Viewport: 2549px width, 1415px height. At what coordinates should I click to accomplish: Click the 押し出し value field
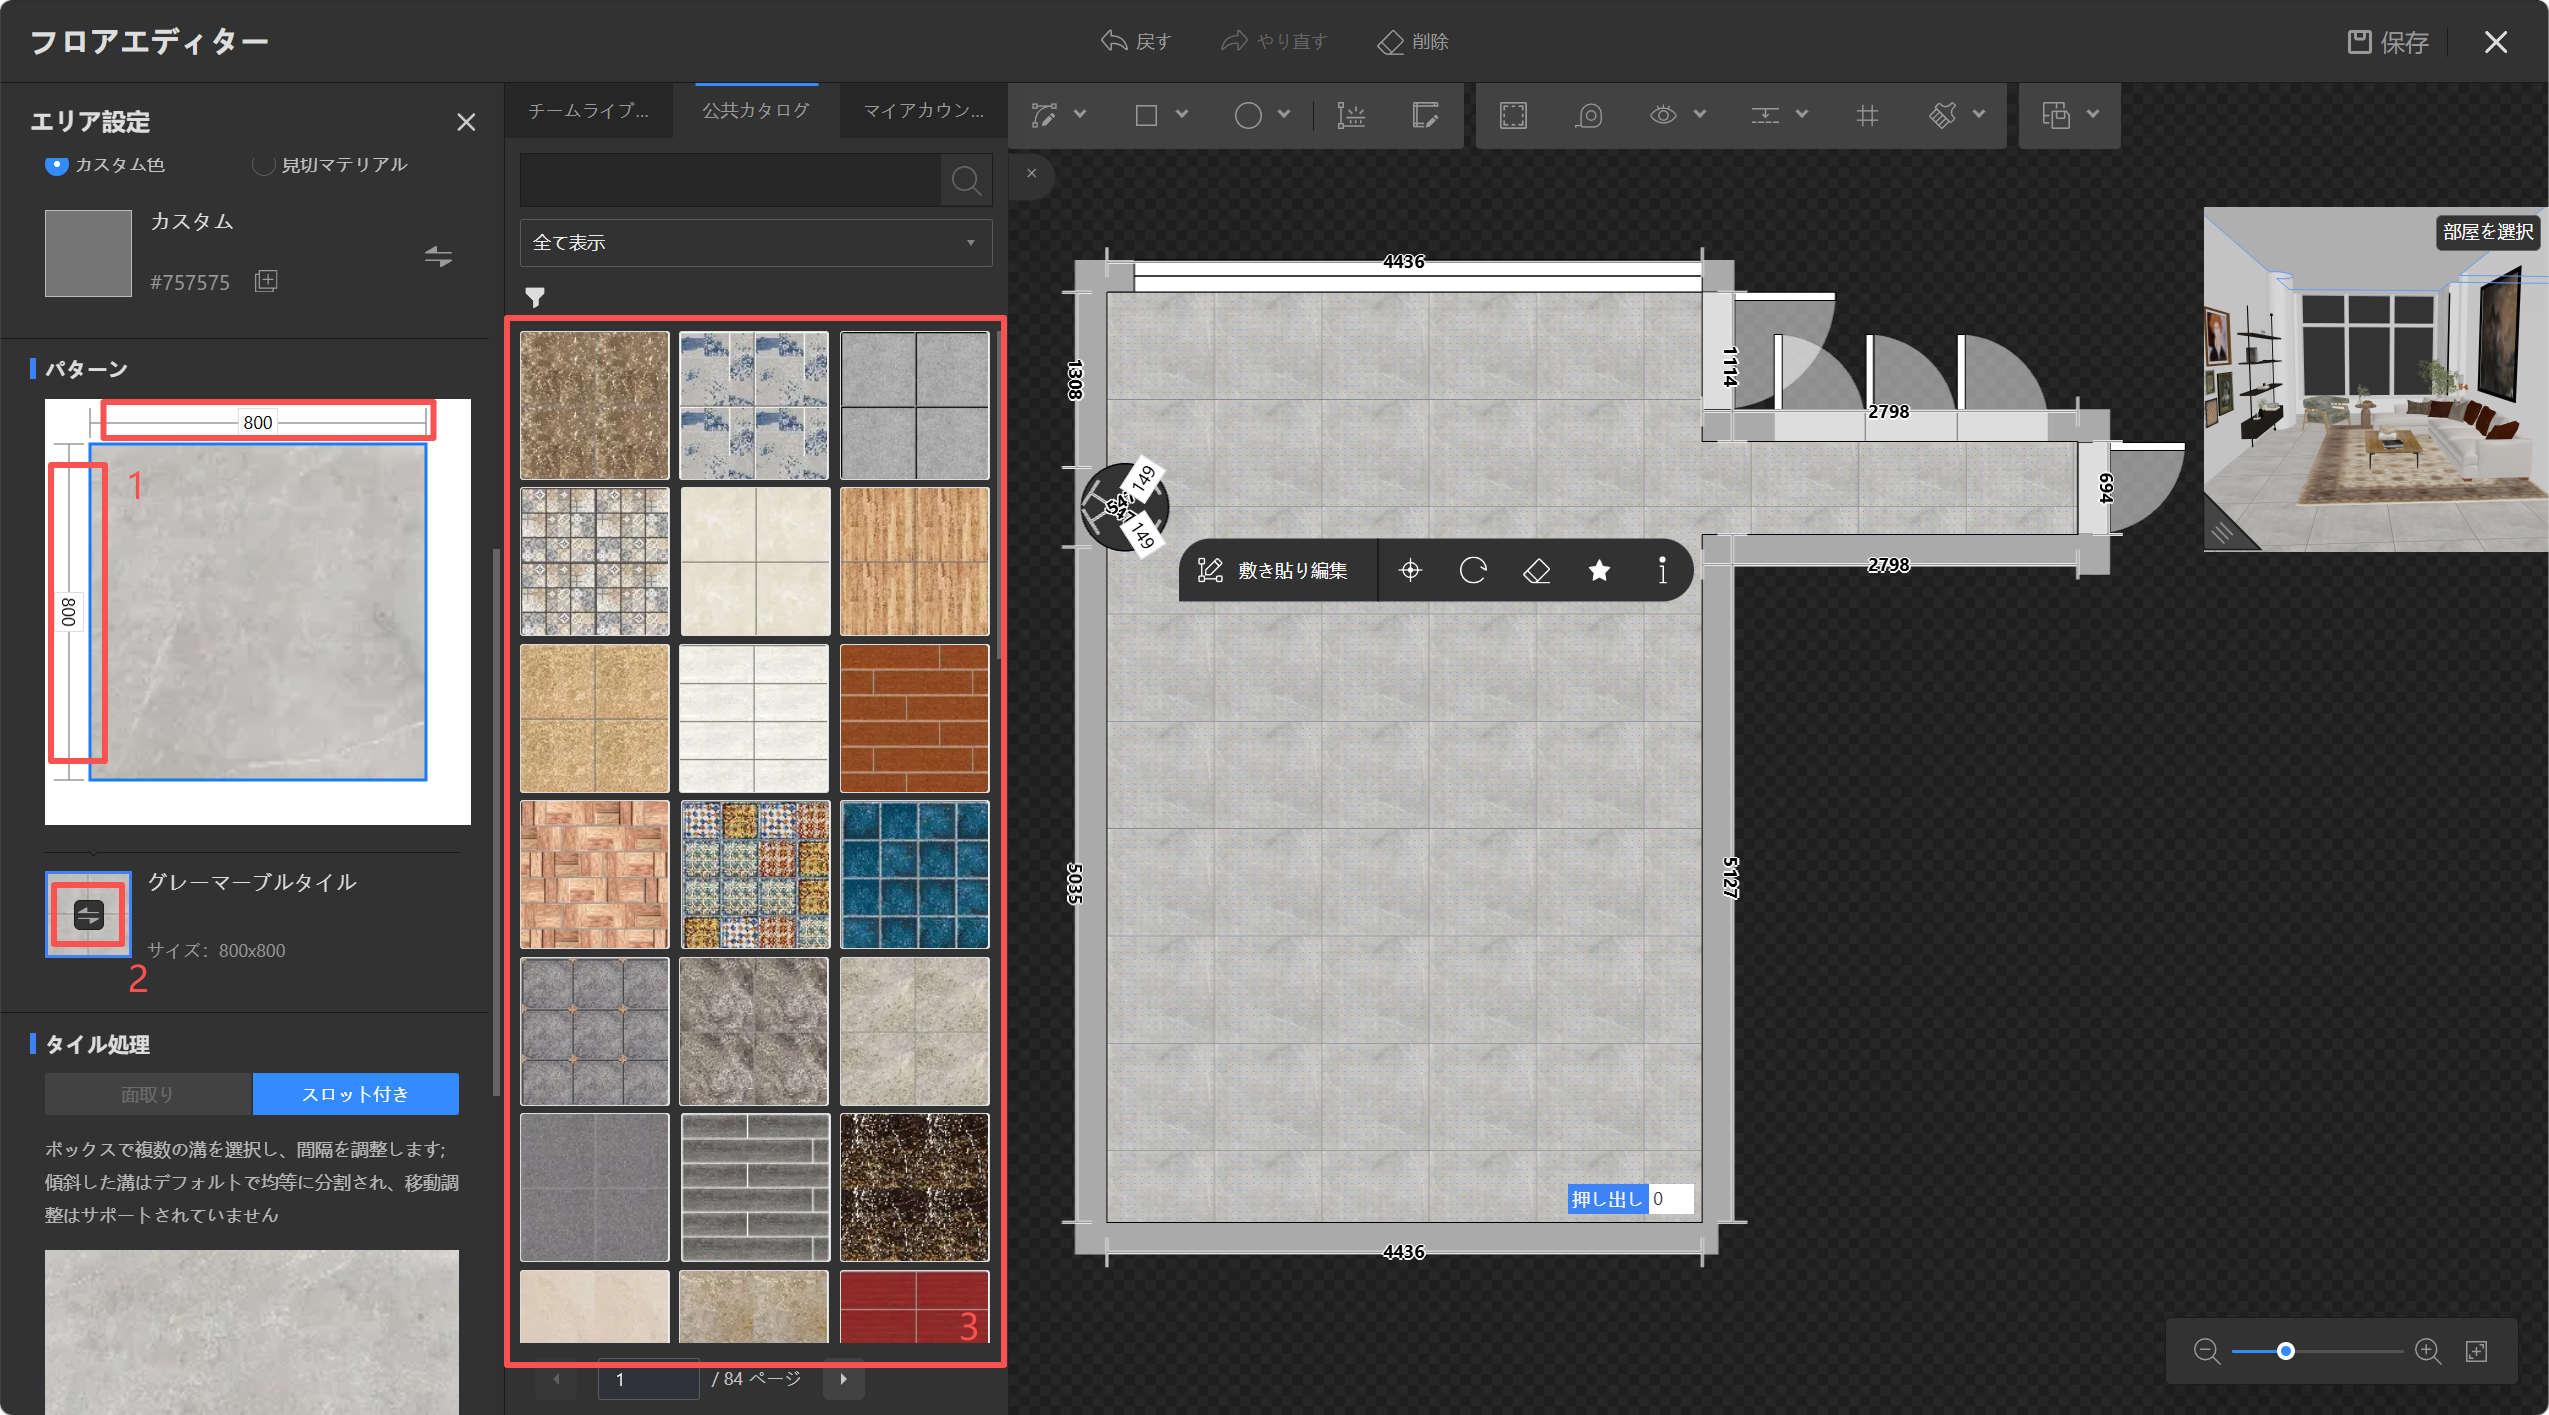pos(1671,1198)
